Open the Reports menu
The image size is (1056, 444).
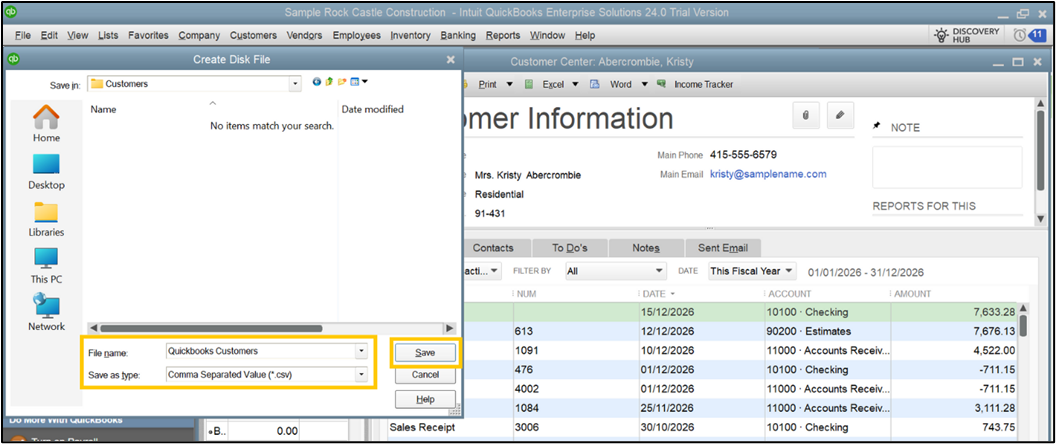[x=503, y=35]
